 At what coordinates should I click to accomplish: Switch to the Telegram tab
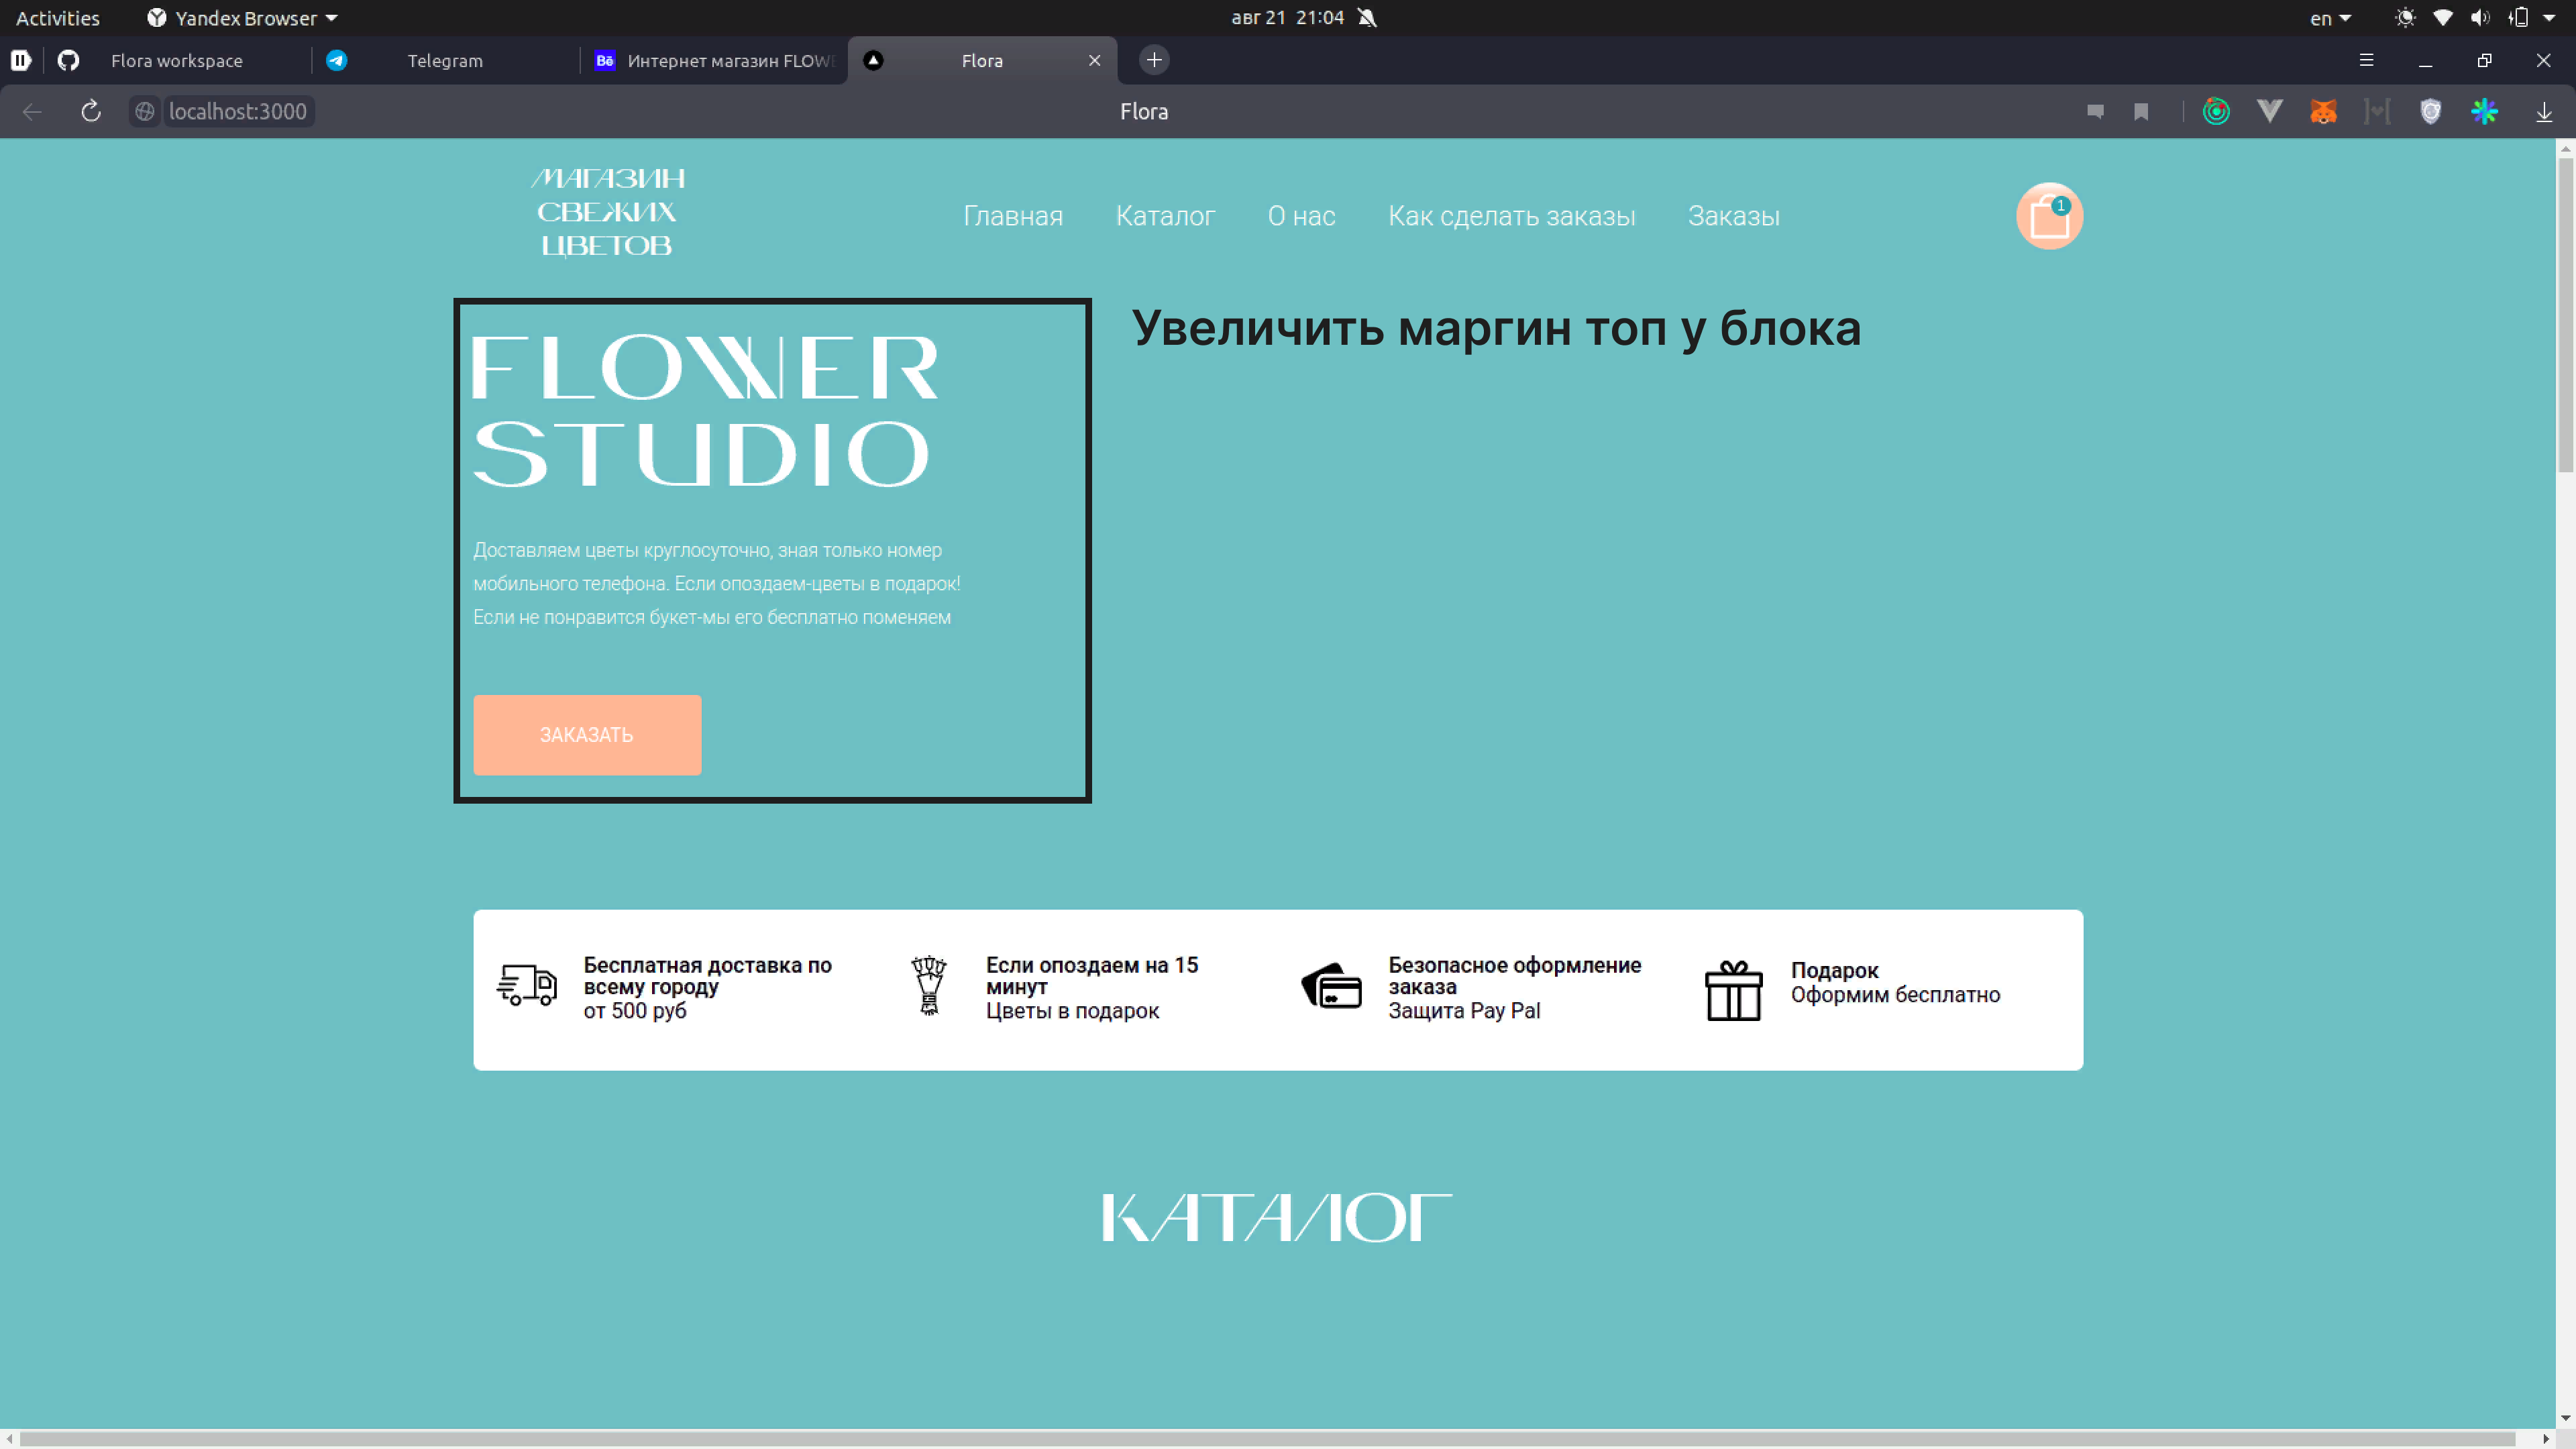444,60
